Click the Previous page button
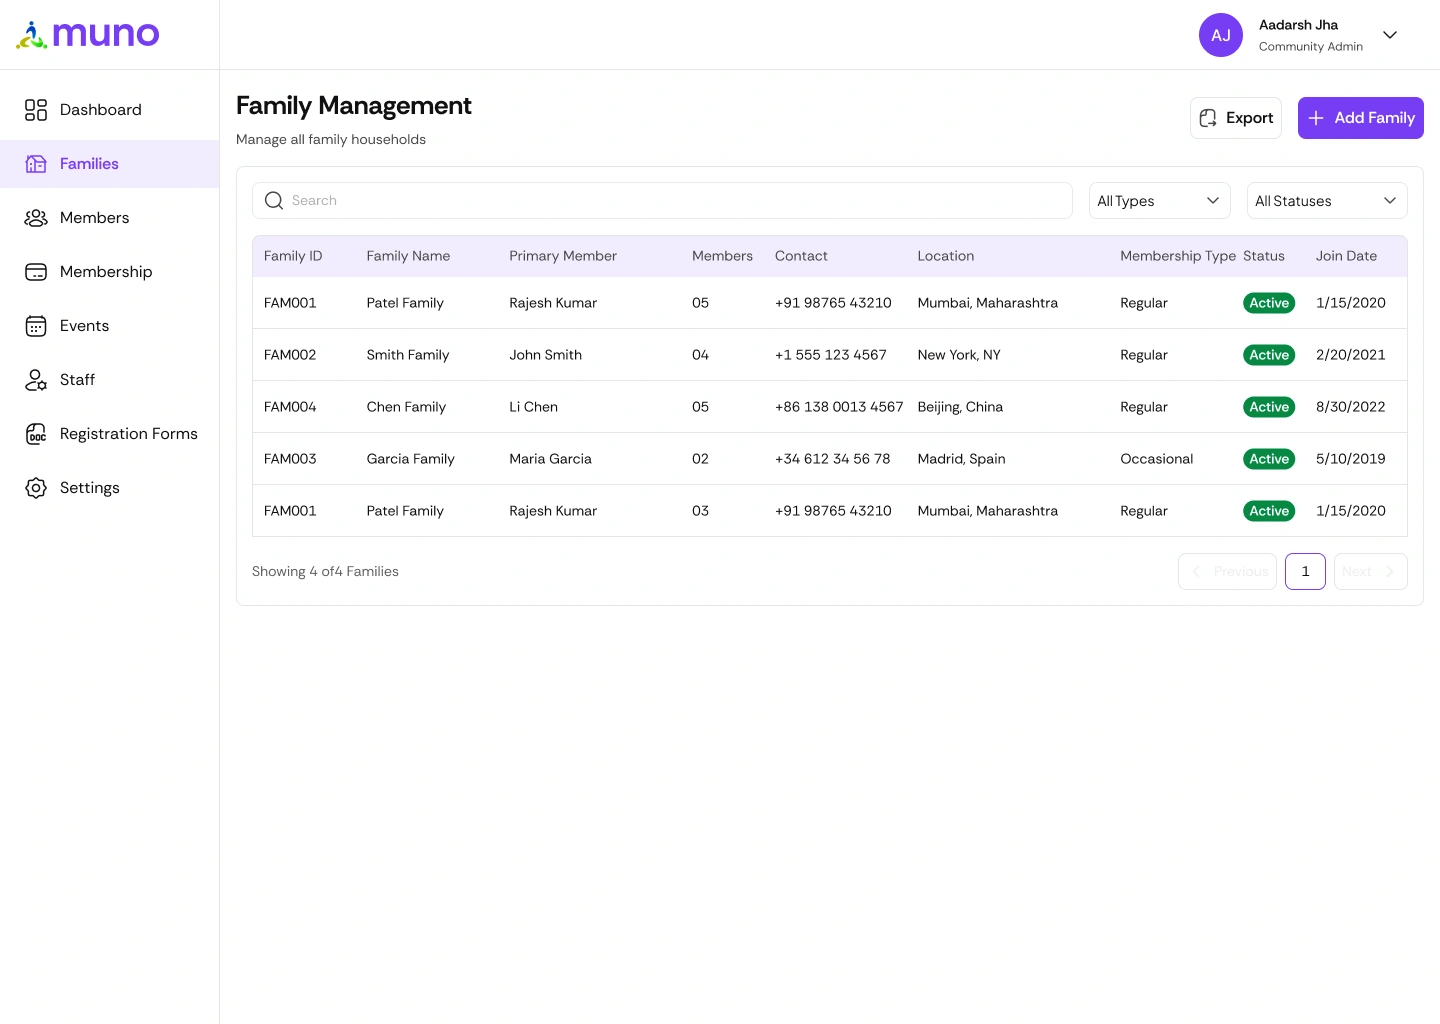Screen dimensions: 1440x1024 (1227, 572)
